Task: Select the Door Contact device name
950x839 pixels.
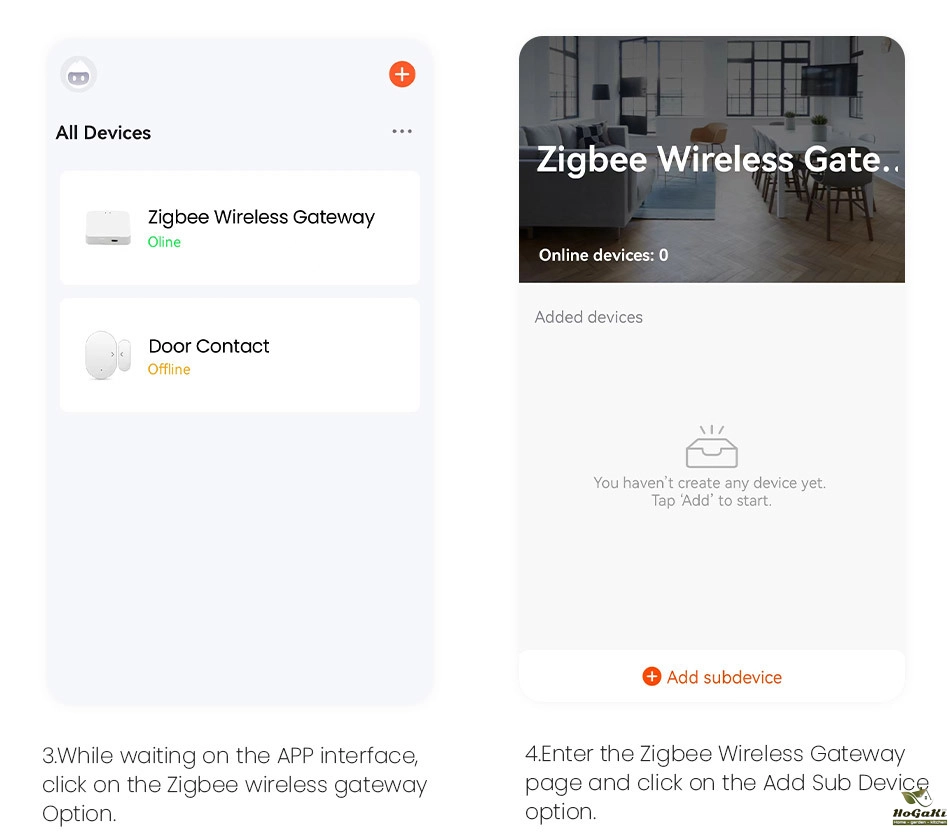Action: [209, 346]
